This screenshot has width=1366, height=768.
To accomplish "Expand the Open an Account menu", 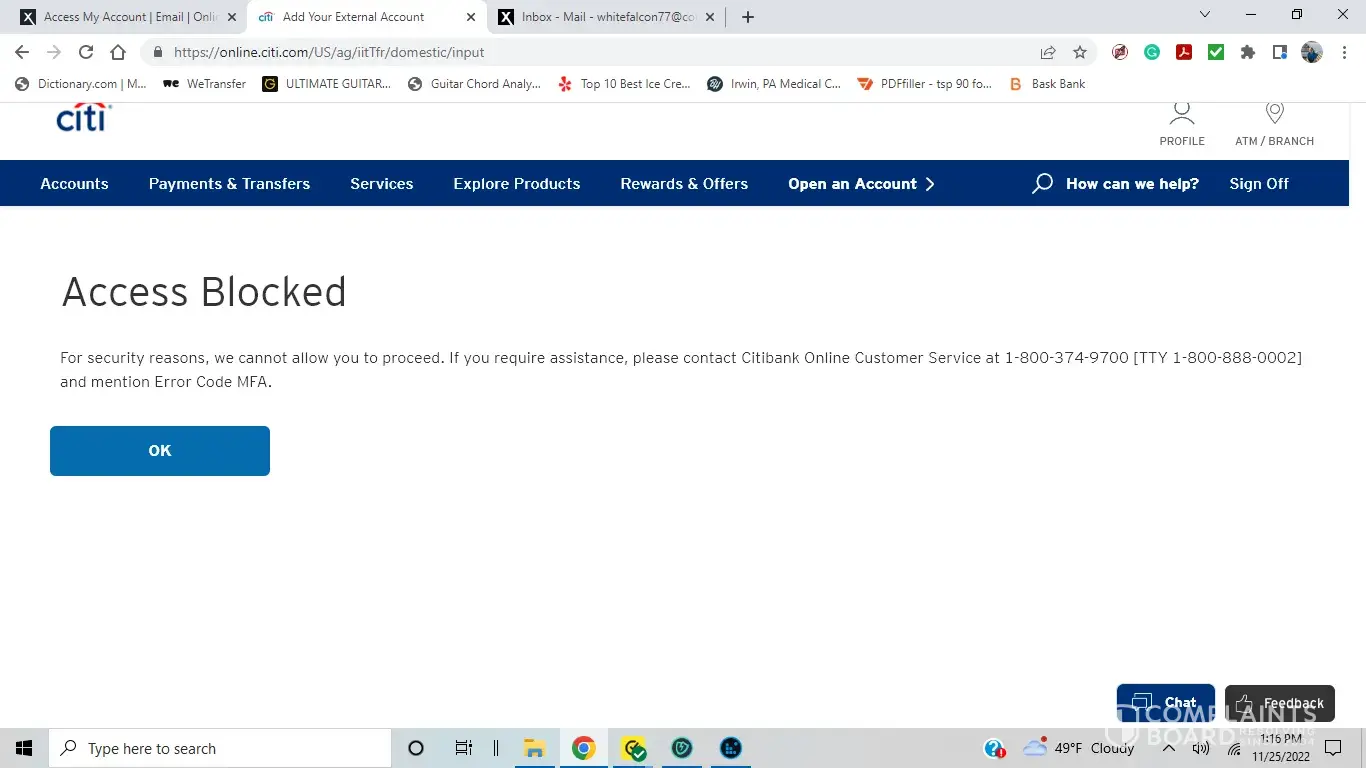I will click(862, 184).
